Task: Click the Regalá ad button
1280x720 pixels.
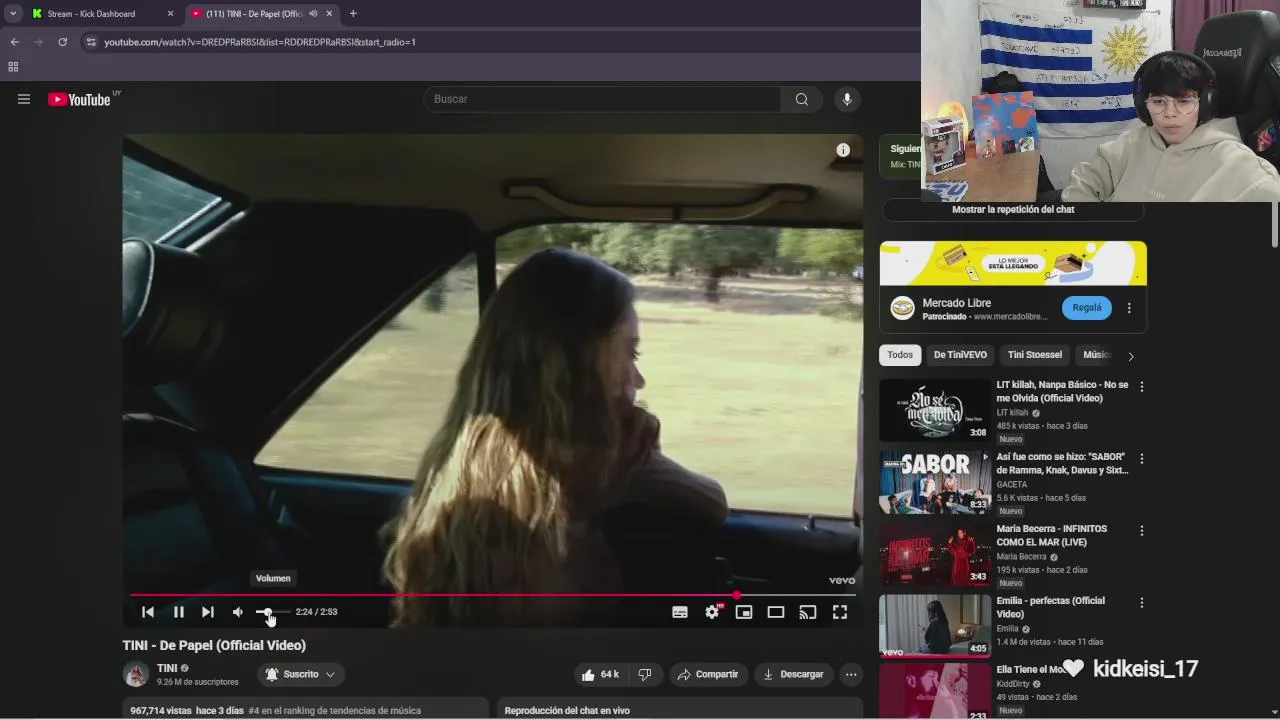Action: click(1087, 308)
